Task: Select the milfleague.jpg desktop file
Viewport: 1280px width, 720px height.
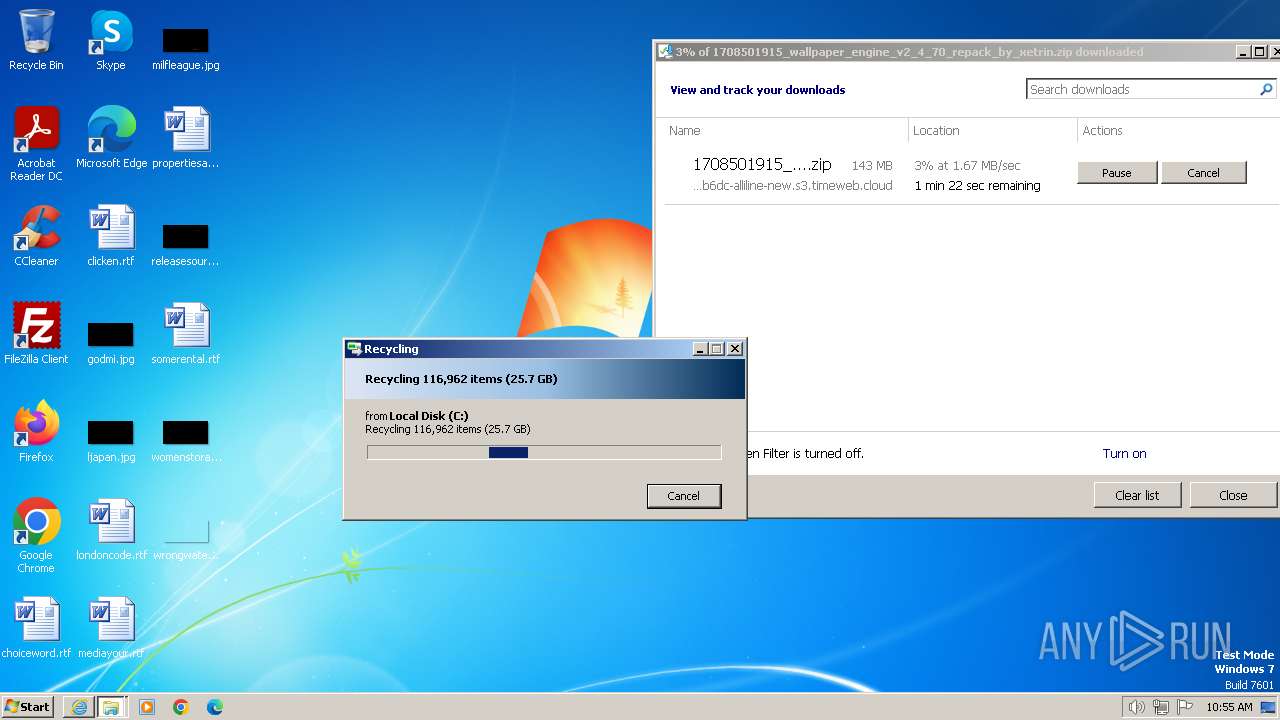Action: 186,49
